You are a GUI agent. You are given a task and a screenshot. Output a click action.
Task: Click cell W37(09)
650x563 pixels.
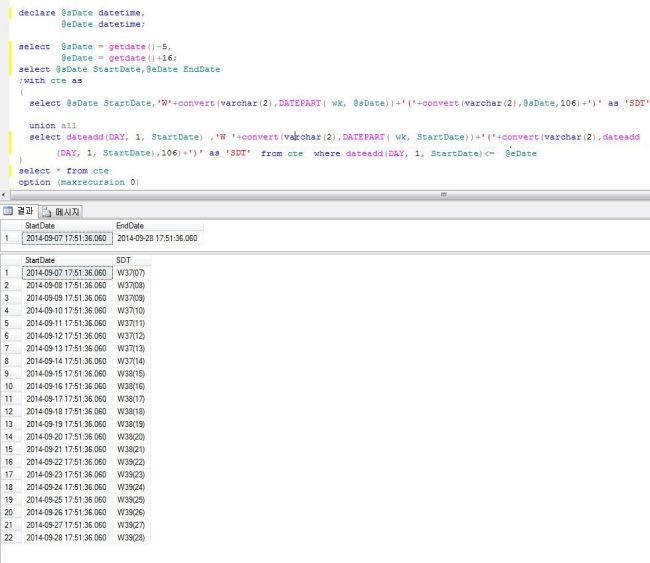pyautogui.click(x=132, y=298)
